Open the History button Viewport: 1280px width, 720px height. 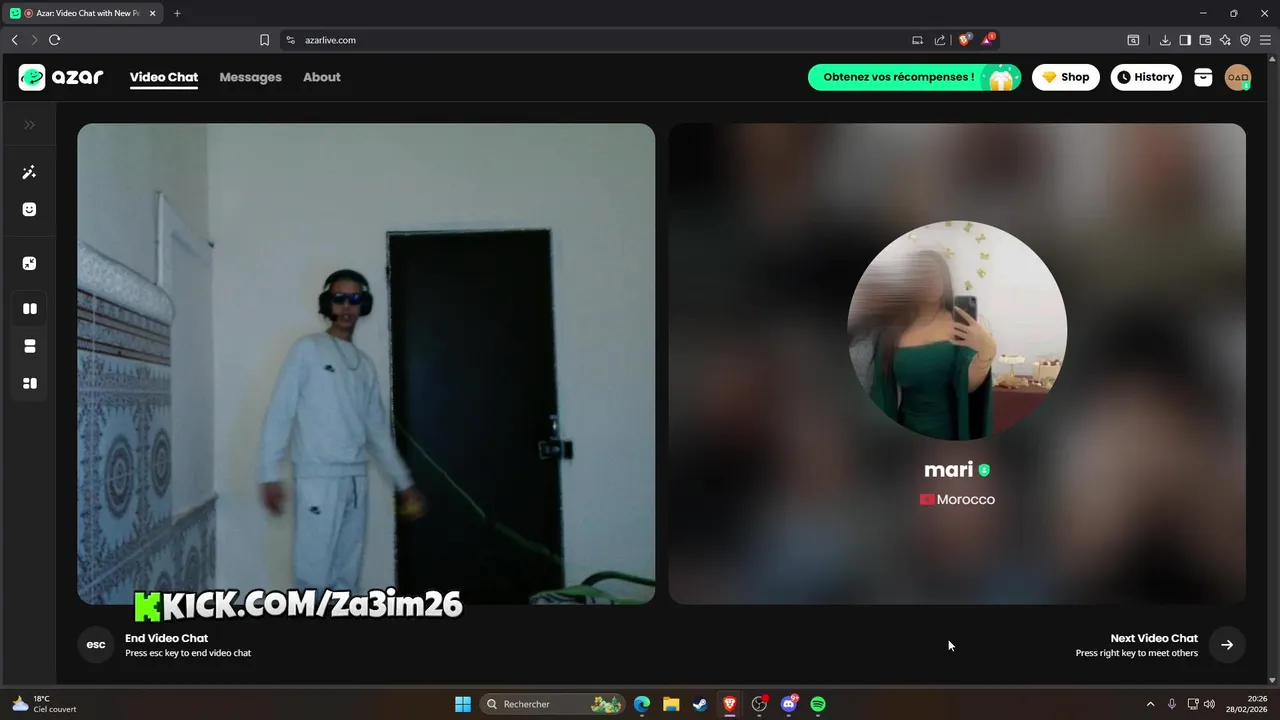[x=1146, y=77]
